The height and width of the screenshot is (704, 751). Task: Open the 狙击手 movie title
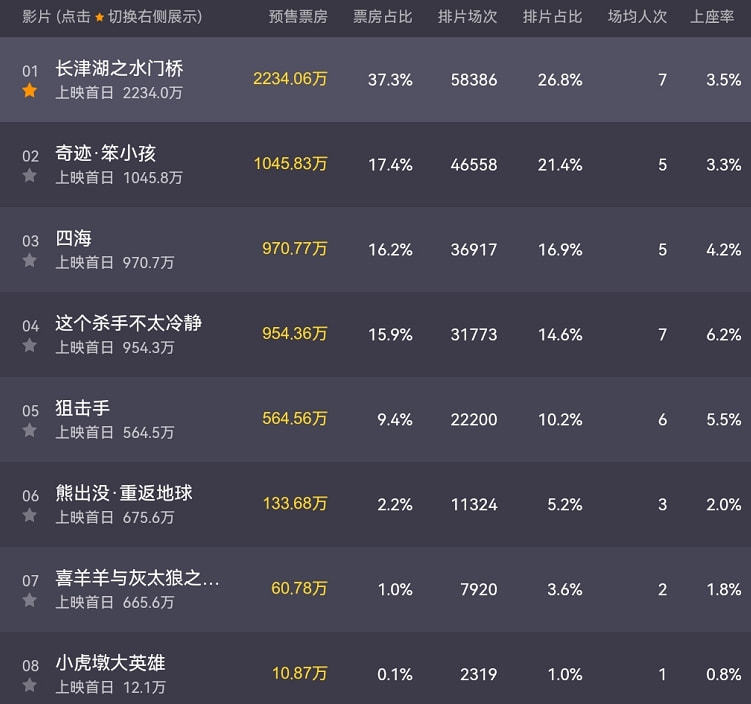pos(83,408)
